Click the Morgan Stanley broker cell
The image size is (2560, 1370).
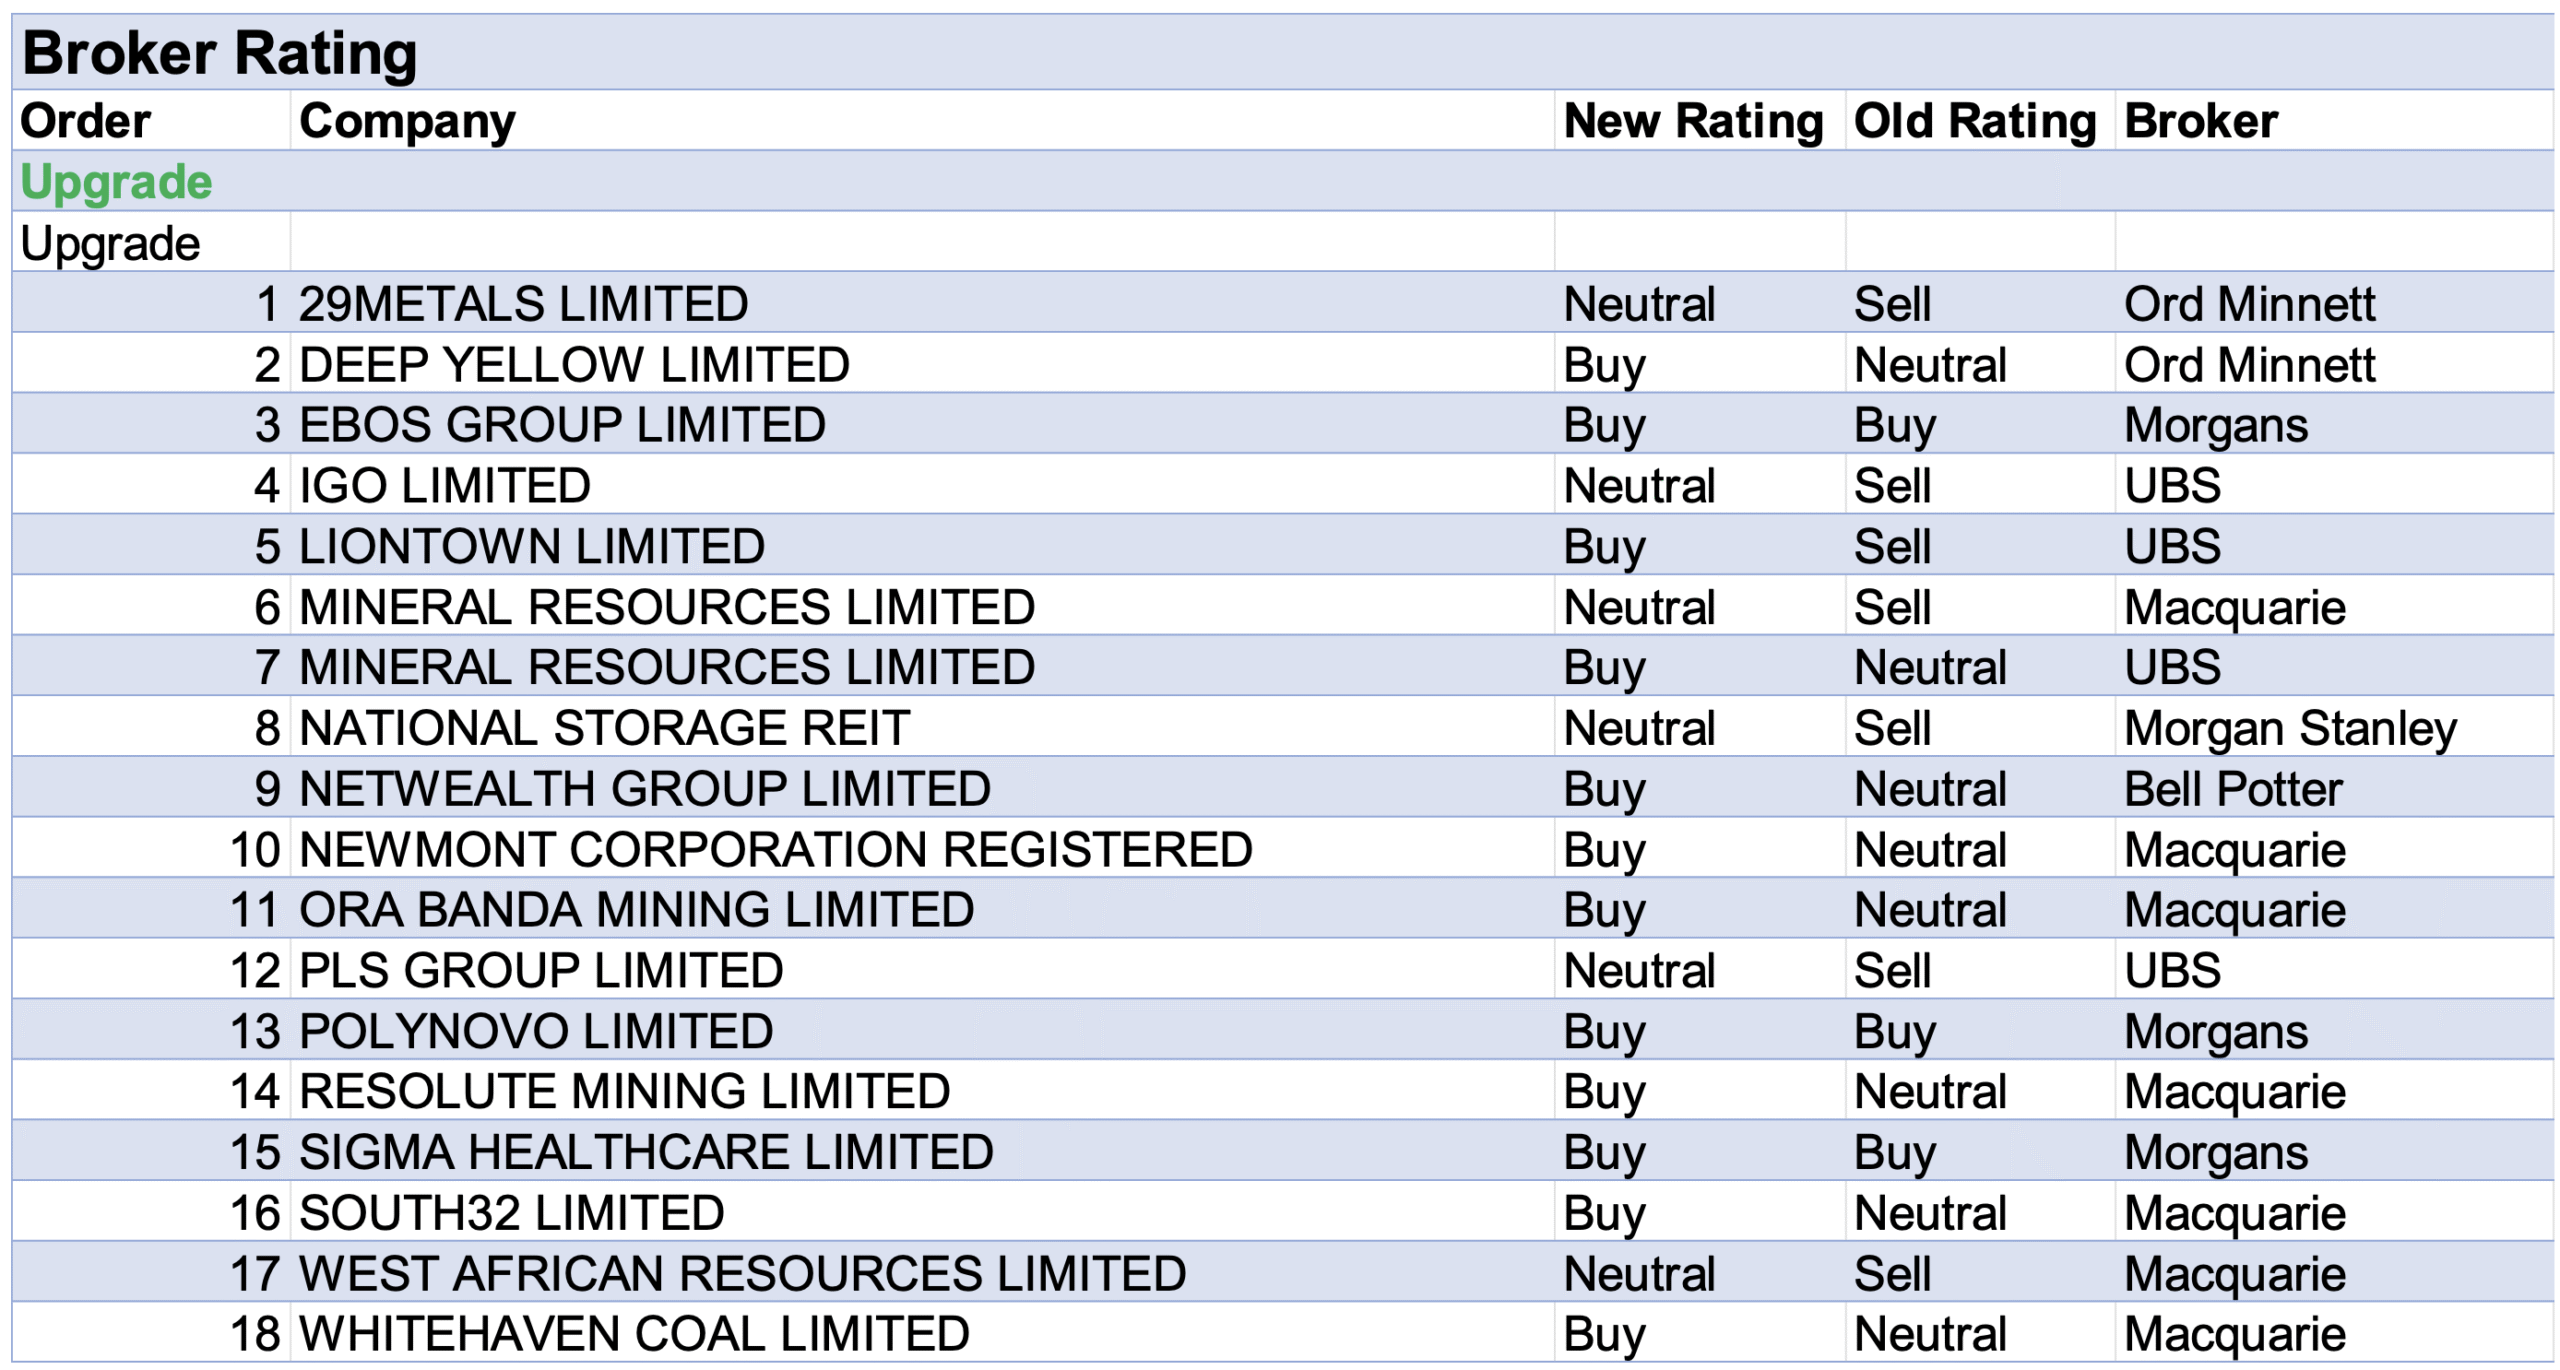point(2290,729)
